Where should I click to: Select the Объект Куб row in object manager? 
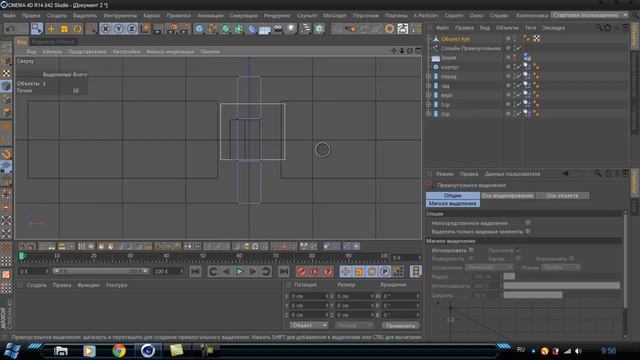tap(456, 39)
